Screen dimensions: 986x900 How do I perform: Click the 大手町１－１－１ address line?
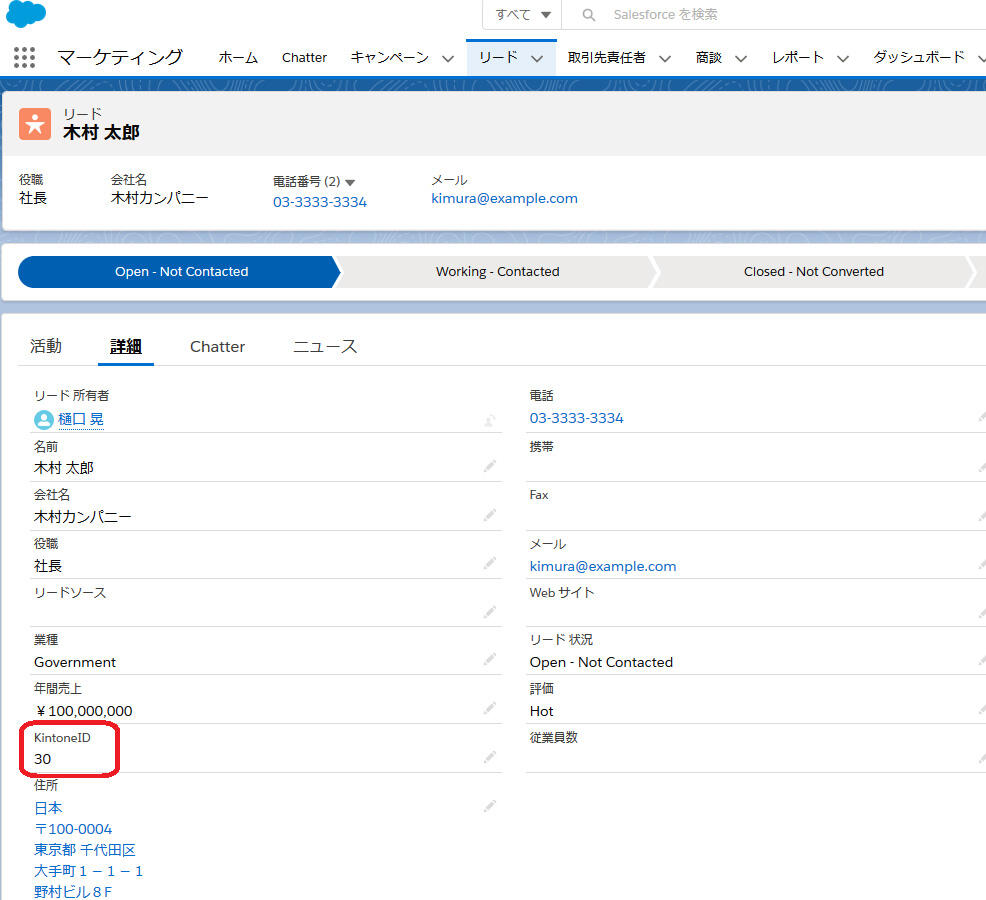tap(89, 871)
